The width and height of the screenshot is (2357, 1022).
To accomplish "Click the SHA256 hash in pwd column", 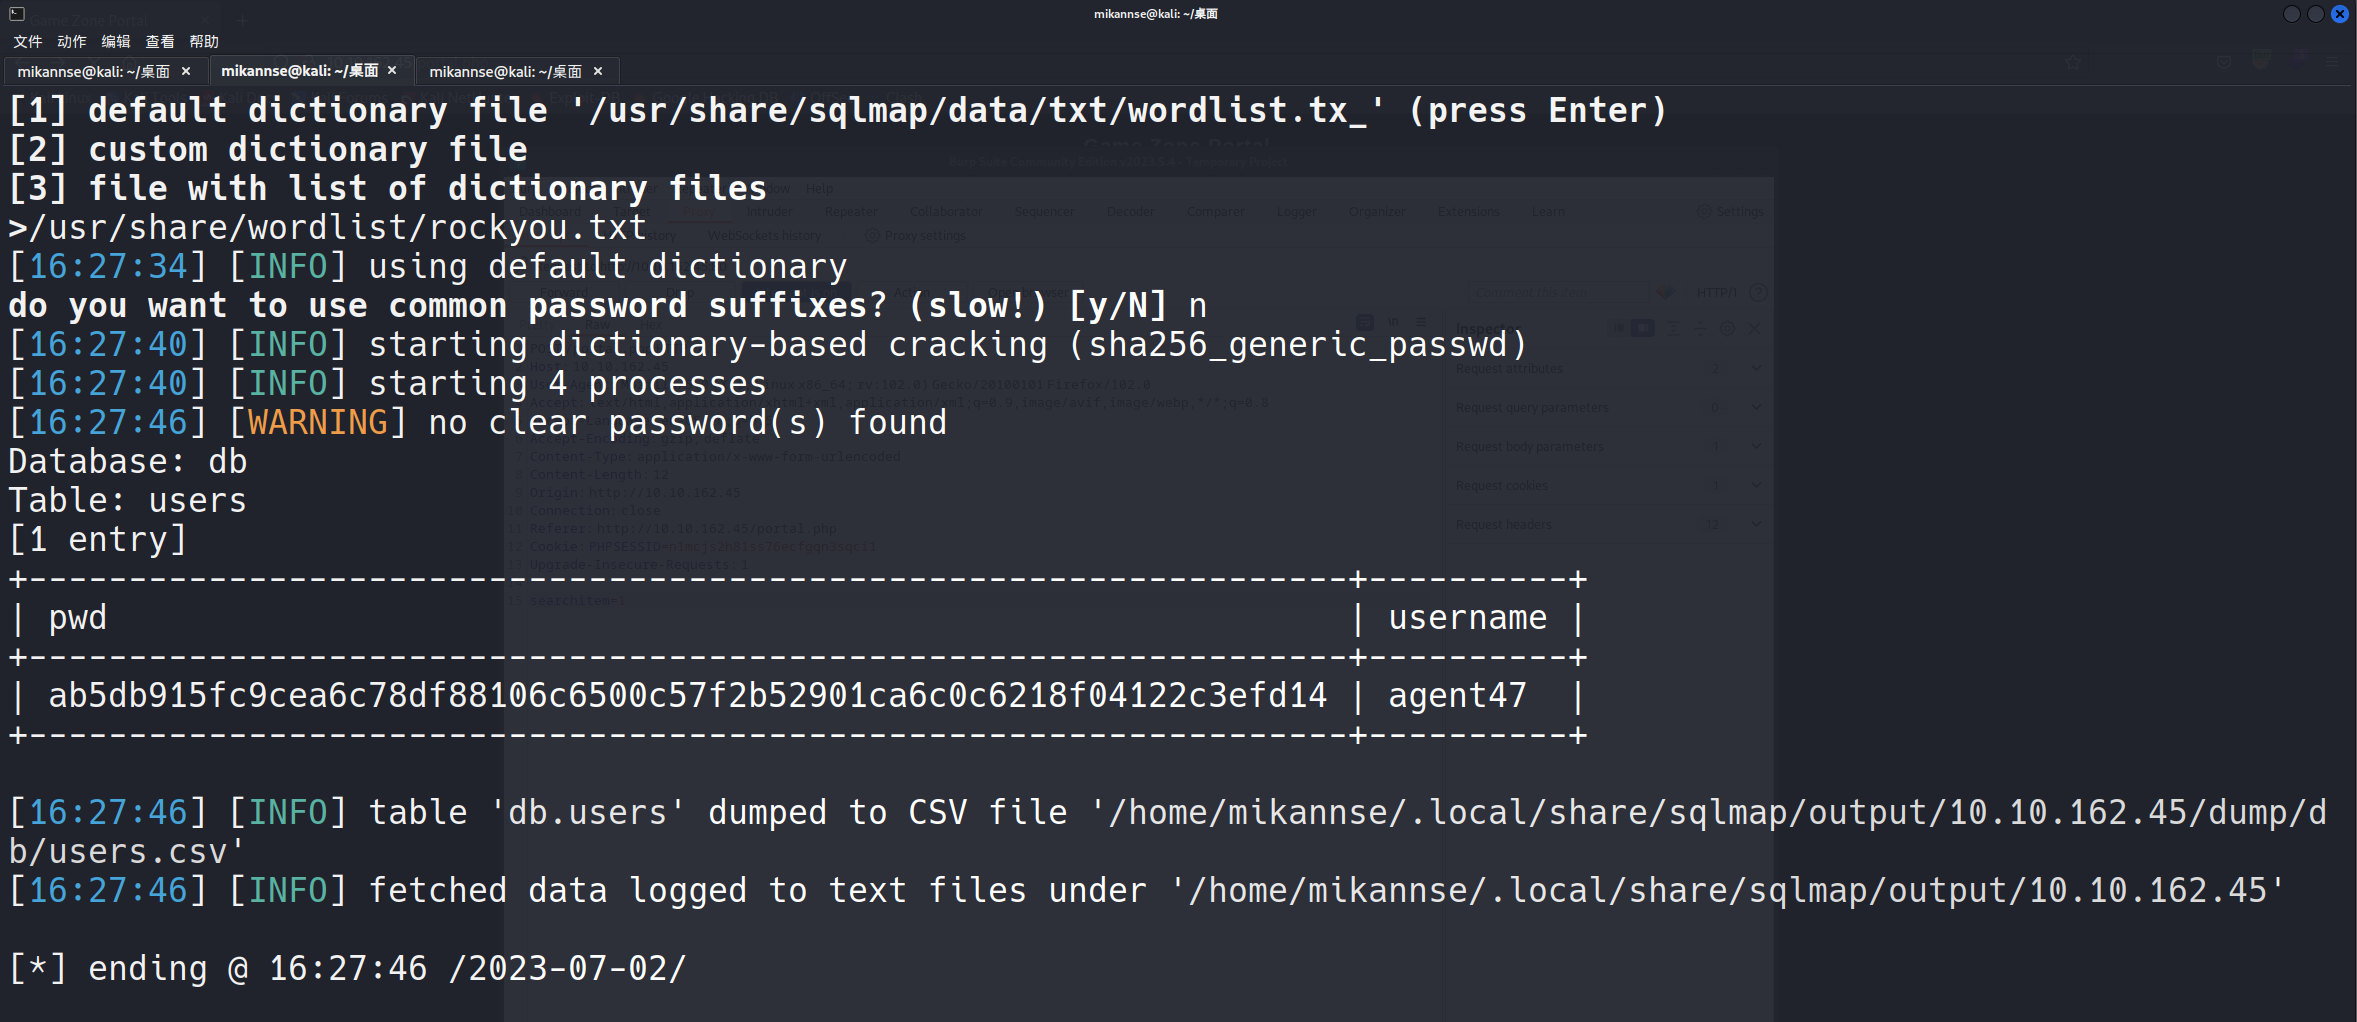I will pos(688,696).
